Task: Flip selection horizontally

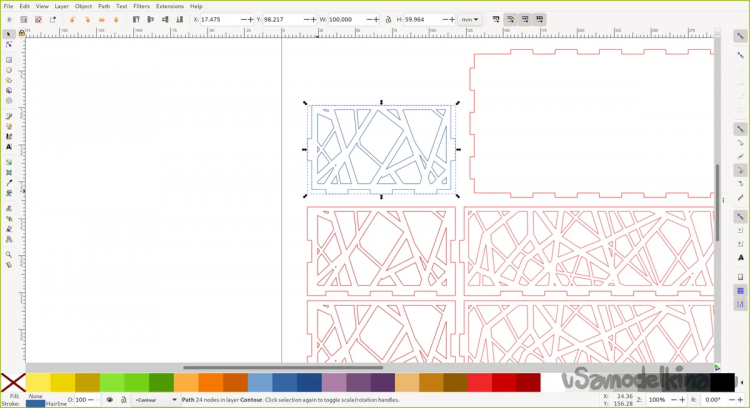Action: click(101, 19)
